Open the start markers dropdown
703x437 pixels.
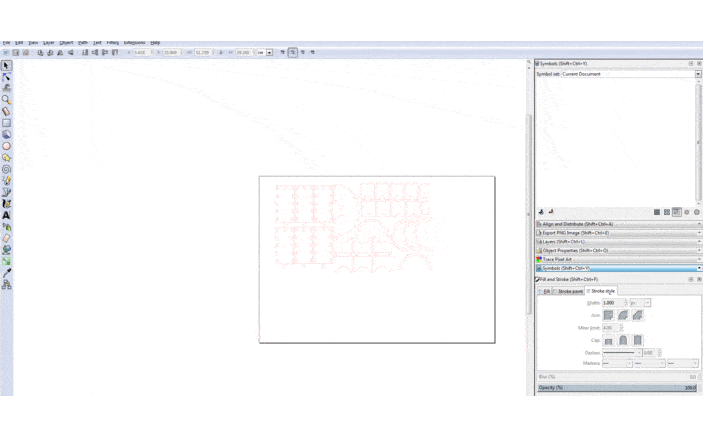[x=617, y=363]
